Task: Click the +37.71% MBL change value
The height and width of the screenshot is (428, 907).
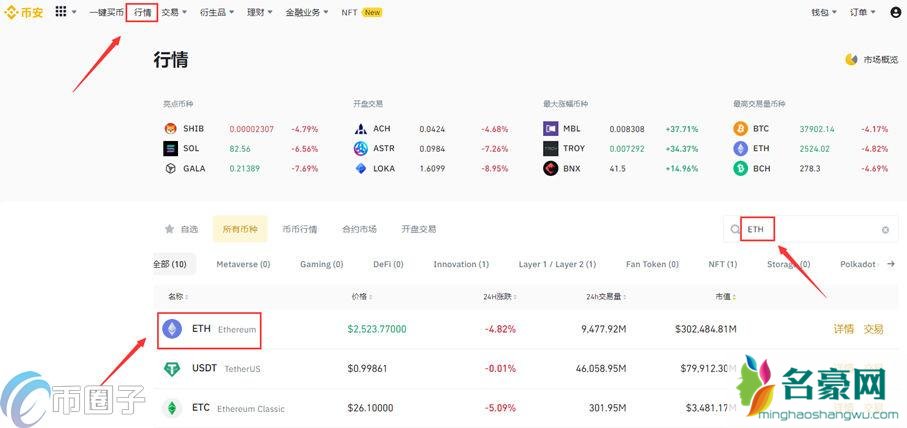Action: 682,128
